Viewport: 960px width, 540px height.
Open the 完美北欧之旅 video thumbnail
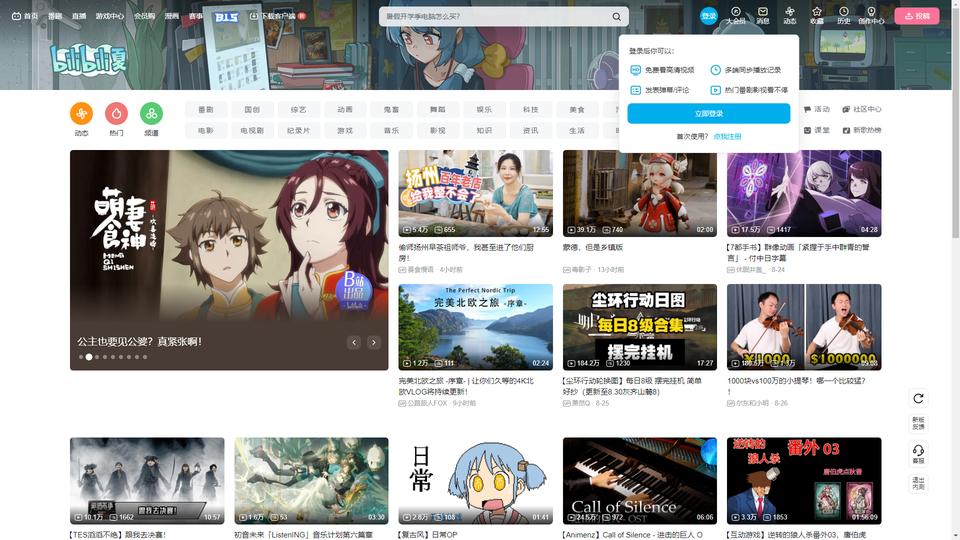pos(476,327)
